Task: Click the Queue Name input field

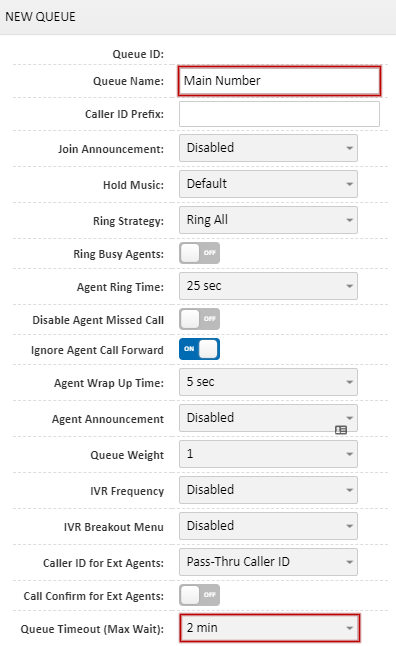Action: click(279, 81)
